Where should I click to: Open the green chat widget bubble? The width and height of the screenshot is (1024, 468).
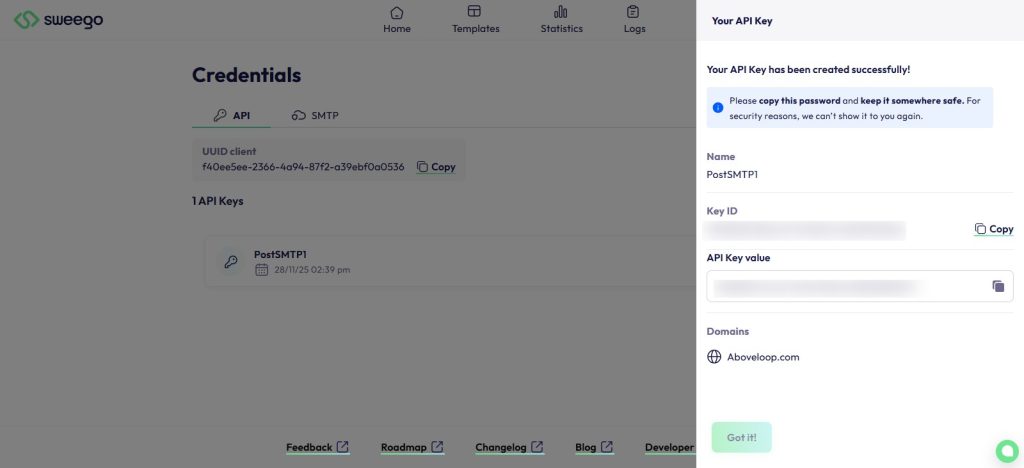click(1005, 448)
